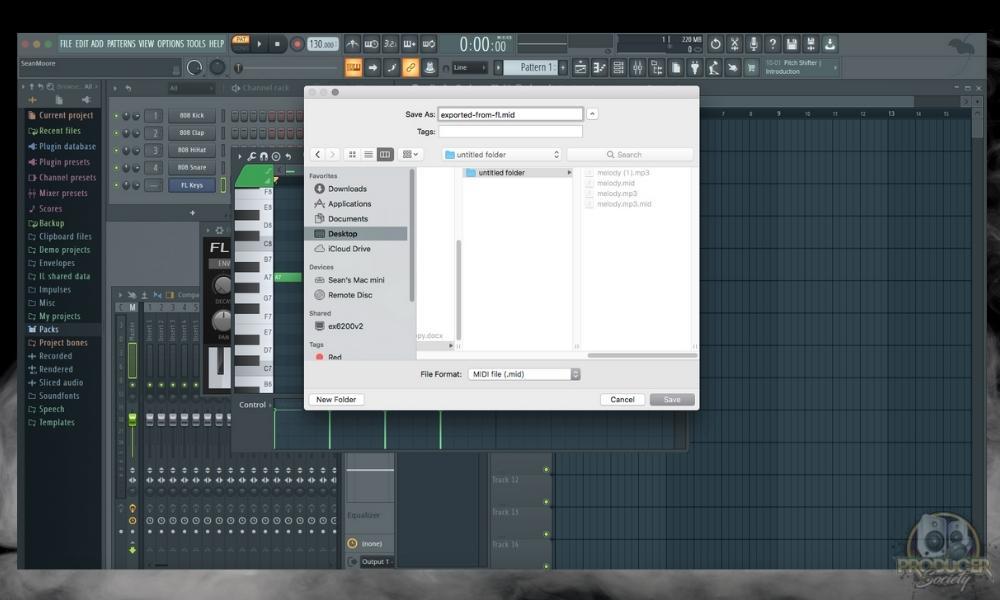The width and height of the screenshot is (1000, 600).
Task: Open the piano roll view icon
Action: [599, 68]
